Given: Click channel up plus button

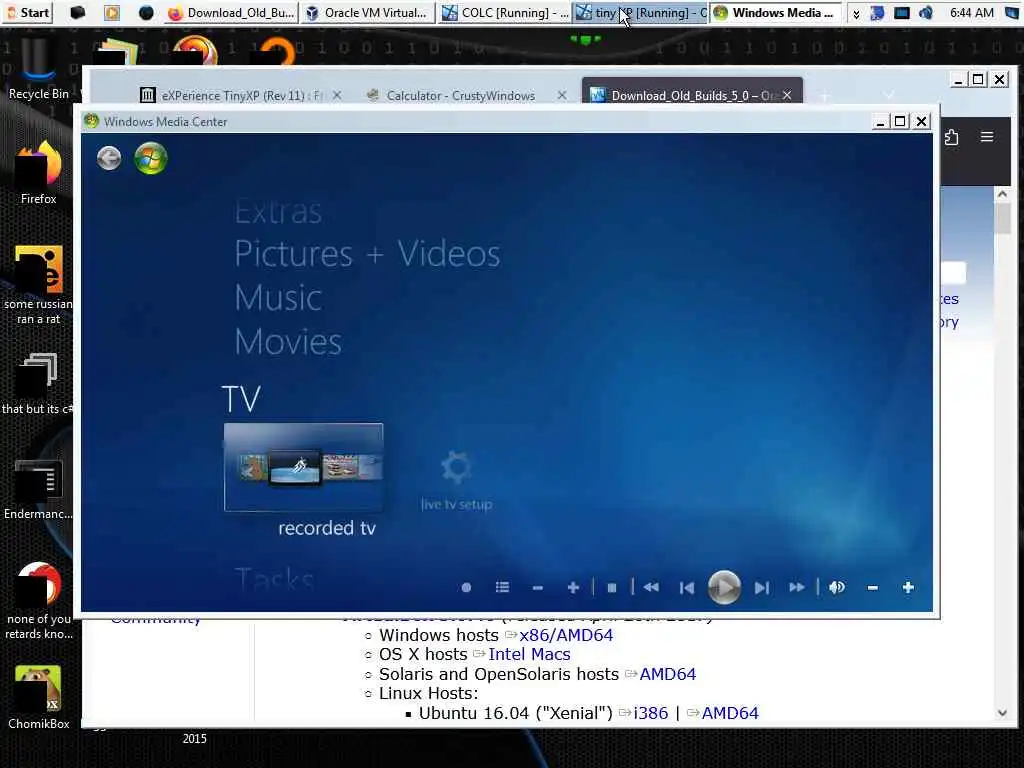Looking at the screenshot, I should coord(573,588).
